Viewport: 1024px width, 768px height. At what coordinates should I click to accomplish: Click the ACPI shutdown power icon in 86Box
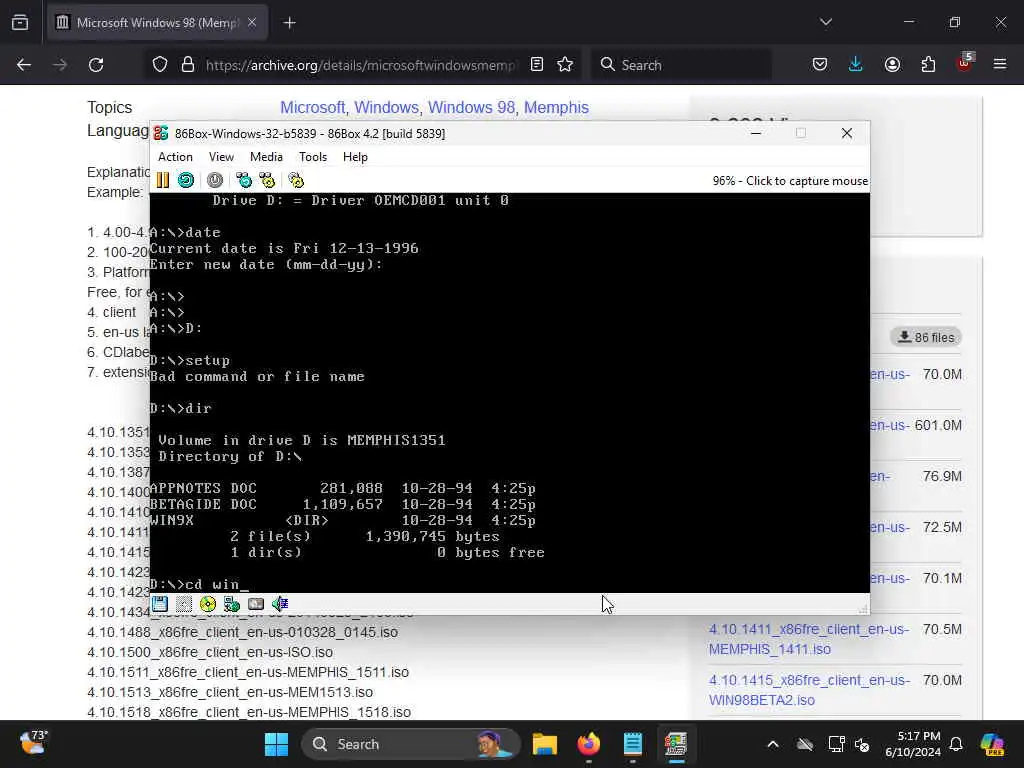click(215, 180)
